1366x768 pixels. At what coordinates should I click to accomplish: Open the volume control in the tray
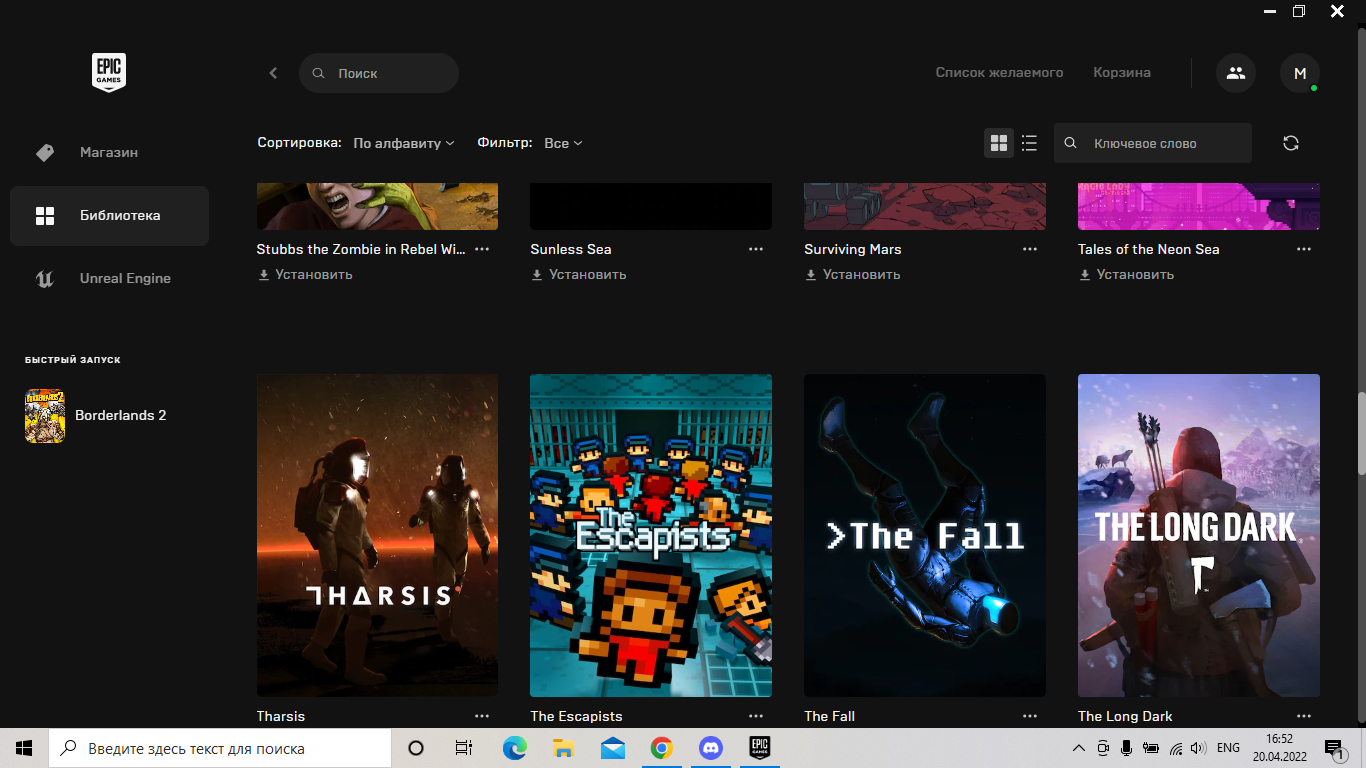click(x=1198, y=748)
